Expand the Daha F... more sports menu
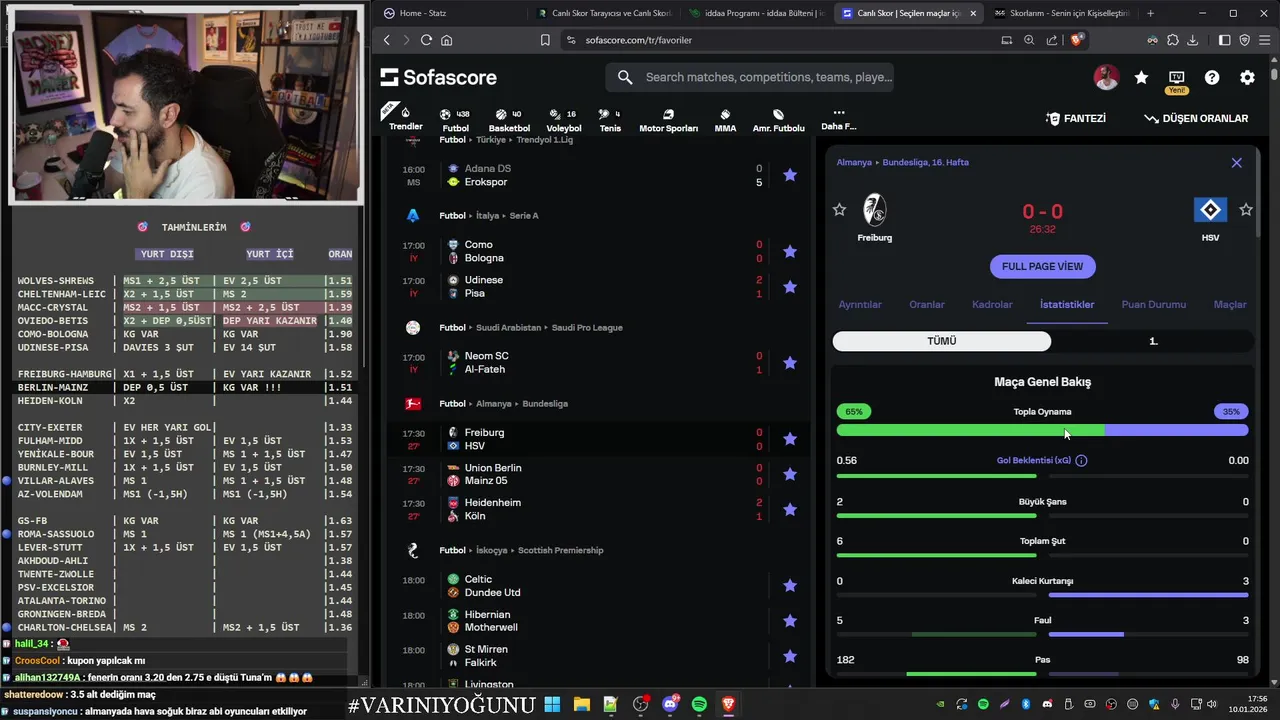The height and width of the screenshot is (720, 1280). pyautogui.click(x=838, y=119)
